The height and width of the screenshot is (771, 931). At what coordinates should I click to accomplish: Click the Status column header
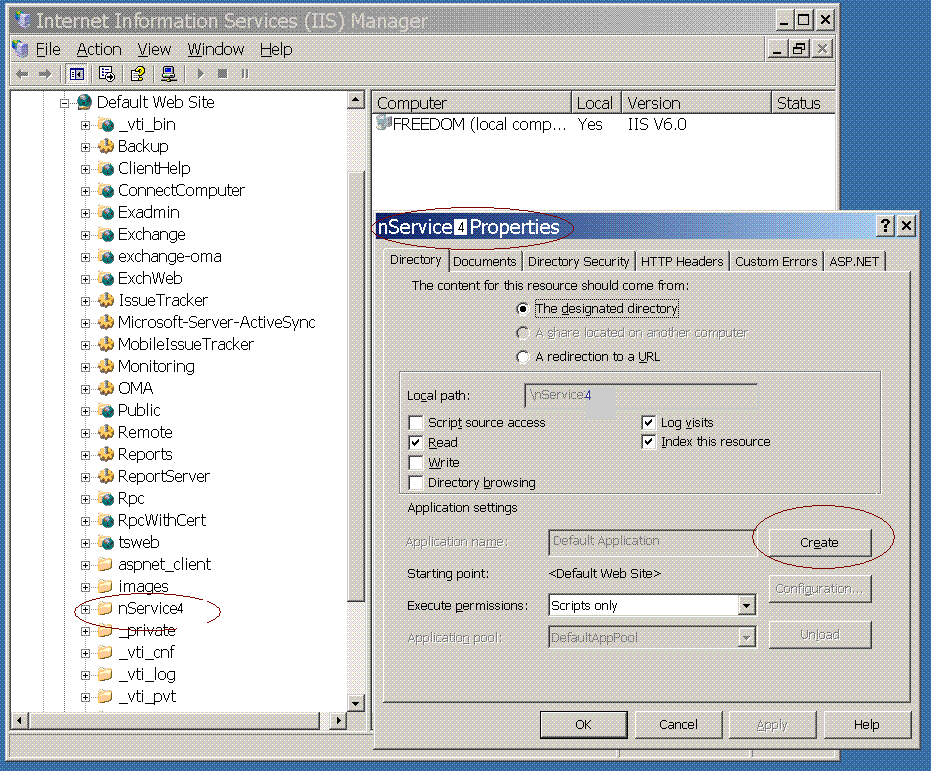click(x=803, y=103)
